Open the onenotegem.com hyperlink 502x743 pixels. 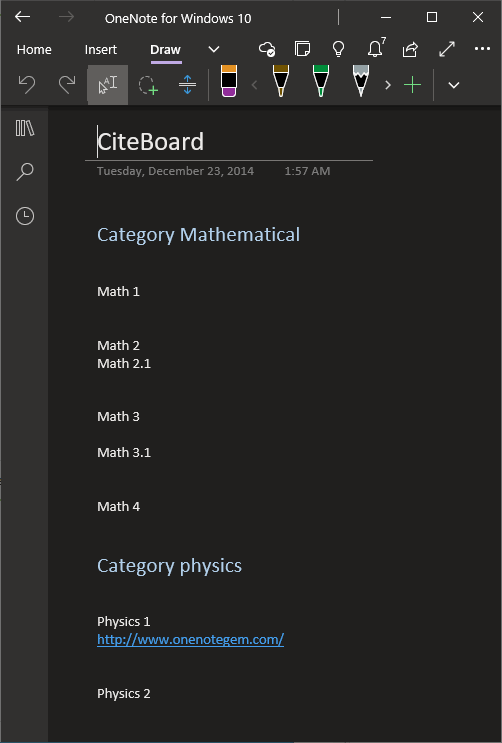point(191,639)
